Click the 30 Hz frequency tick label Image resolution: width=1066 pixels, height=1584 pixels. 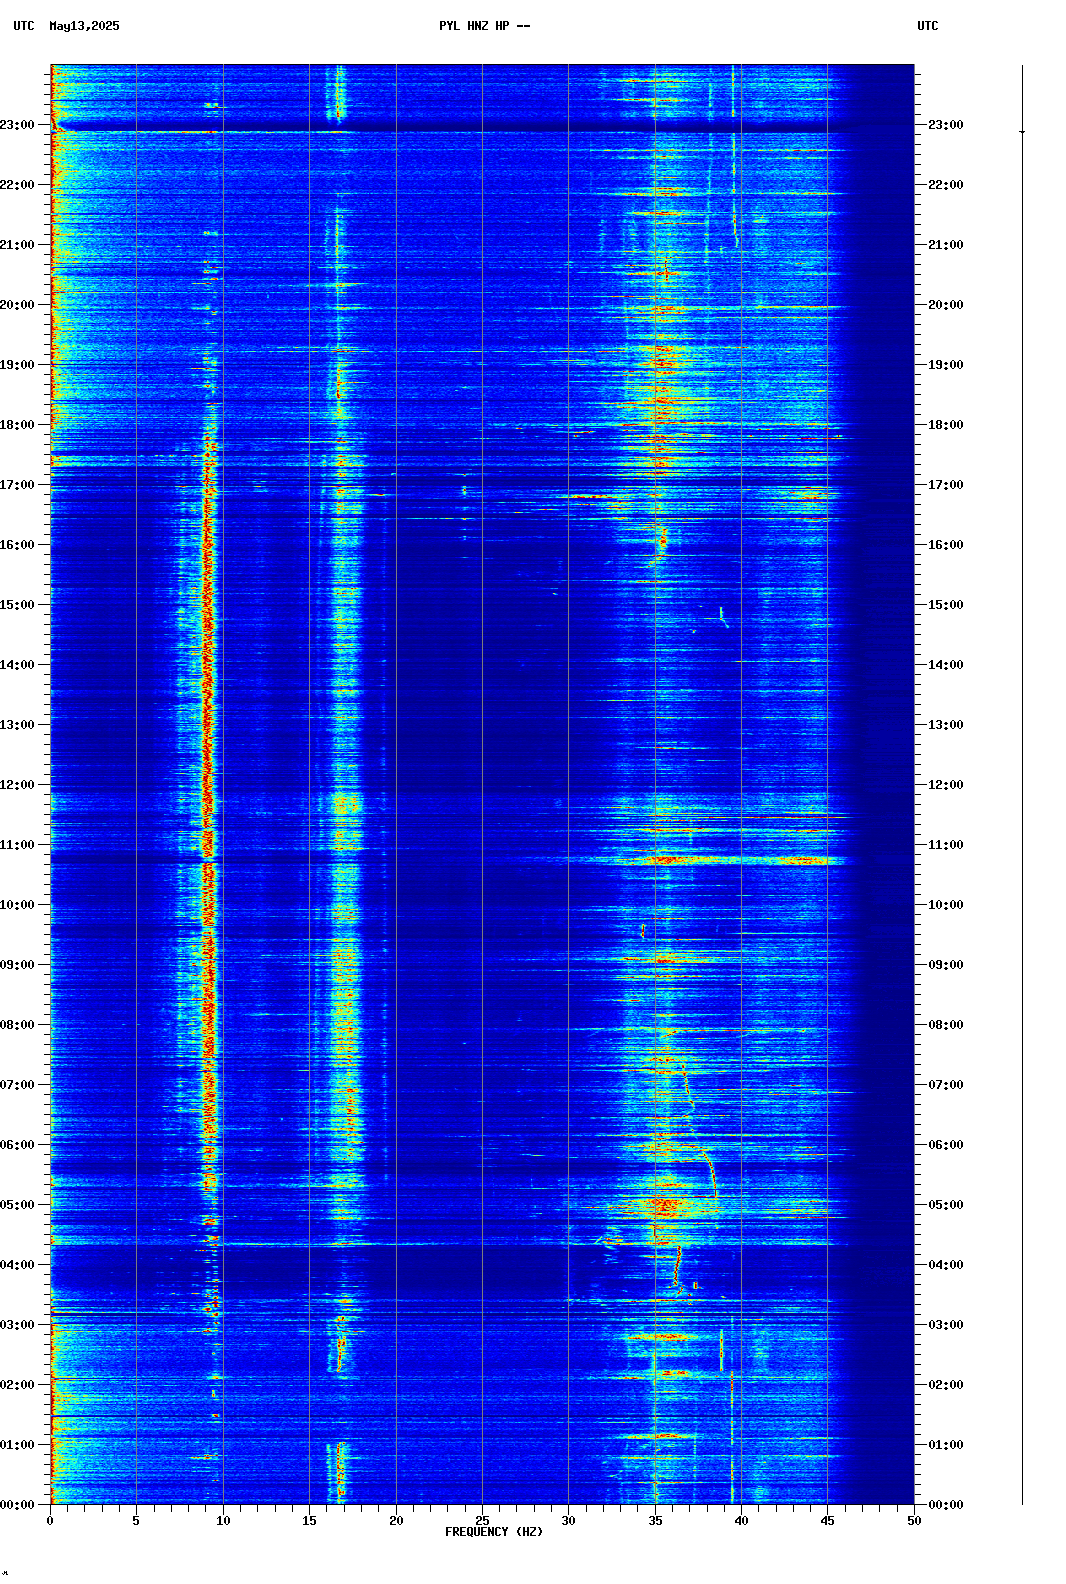coord(568,1521)
